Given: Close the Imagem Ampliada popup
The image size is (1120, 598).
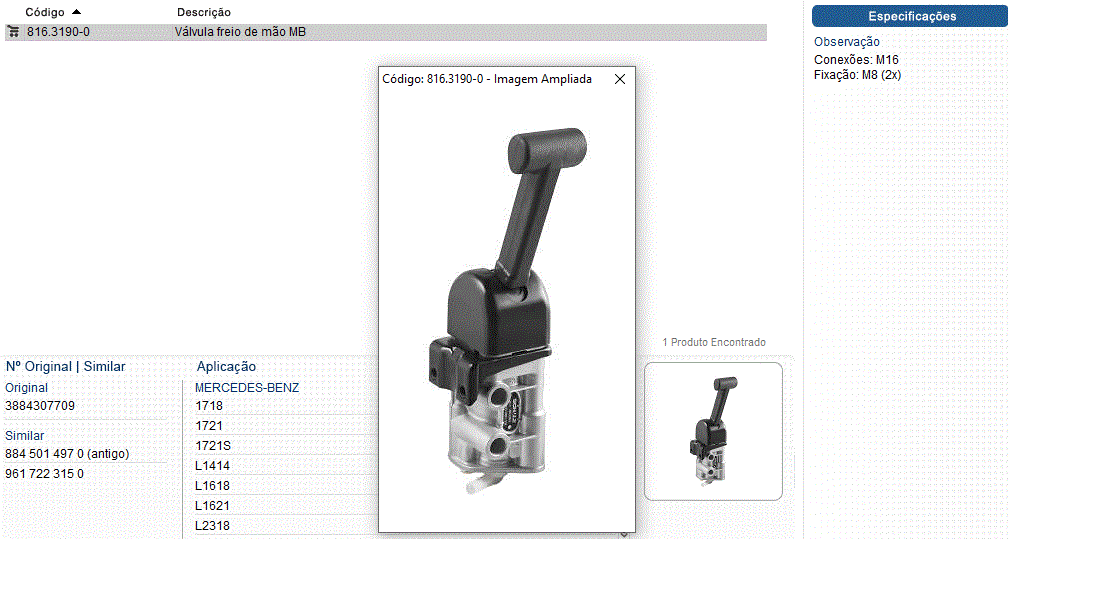Looking at the screenshot, I should 620,79.
